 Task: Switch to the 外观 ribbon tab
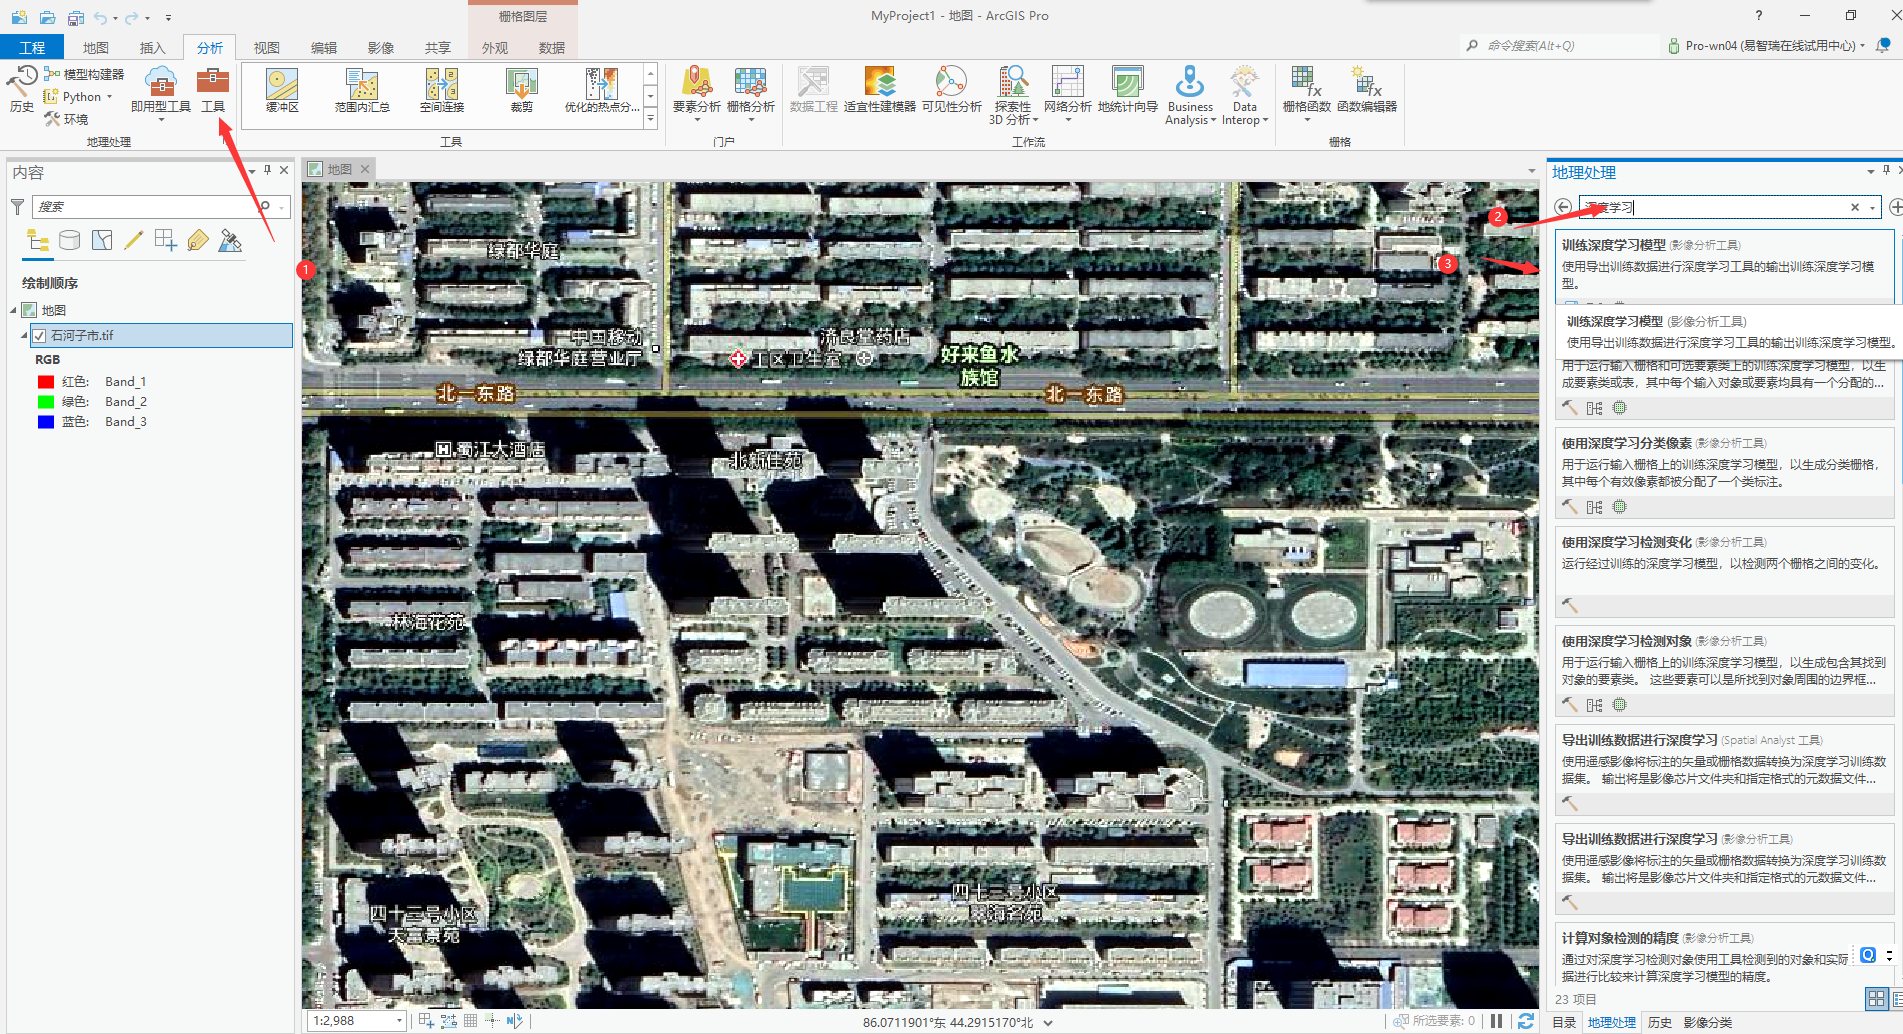tap(495, 47)
